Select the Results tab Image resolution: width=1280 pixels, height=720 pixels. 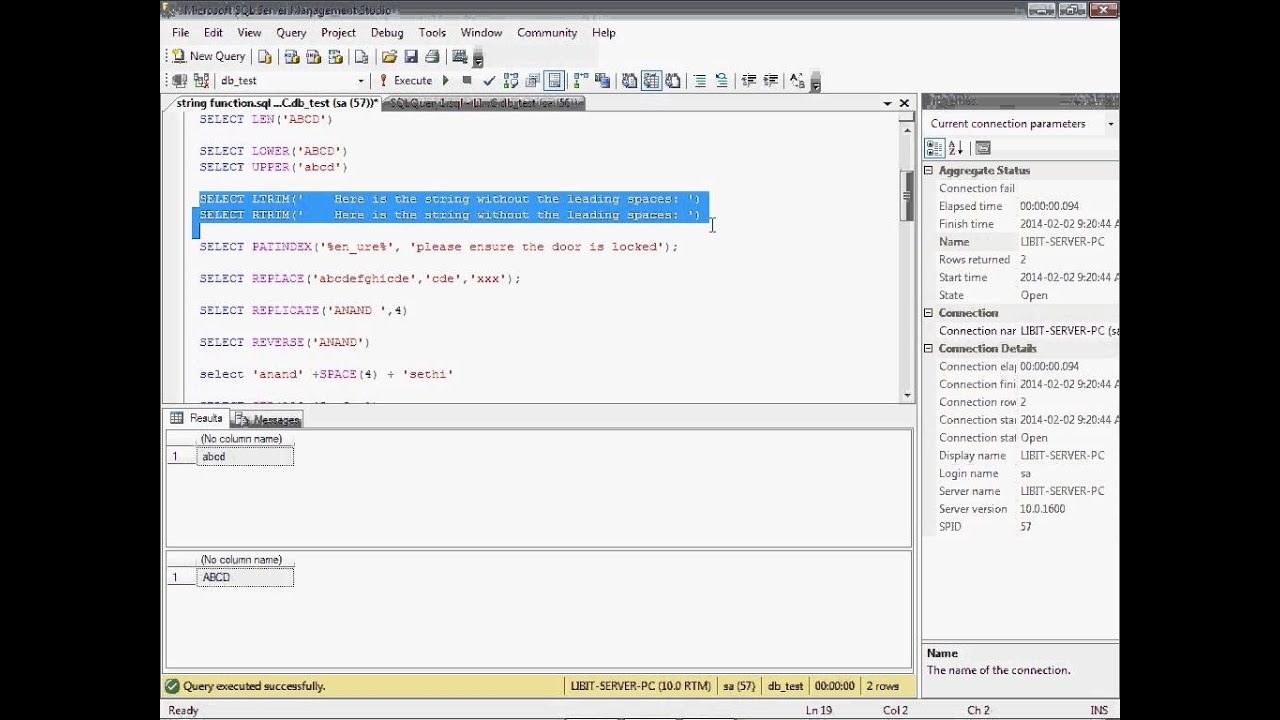tap(197, 418)
